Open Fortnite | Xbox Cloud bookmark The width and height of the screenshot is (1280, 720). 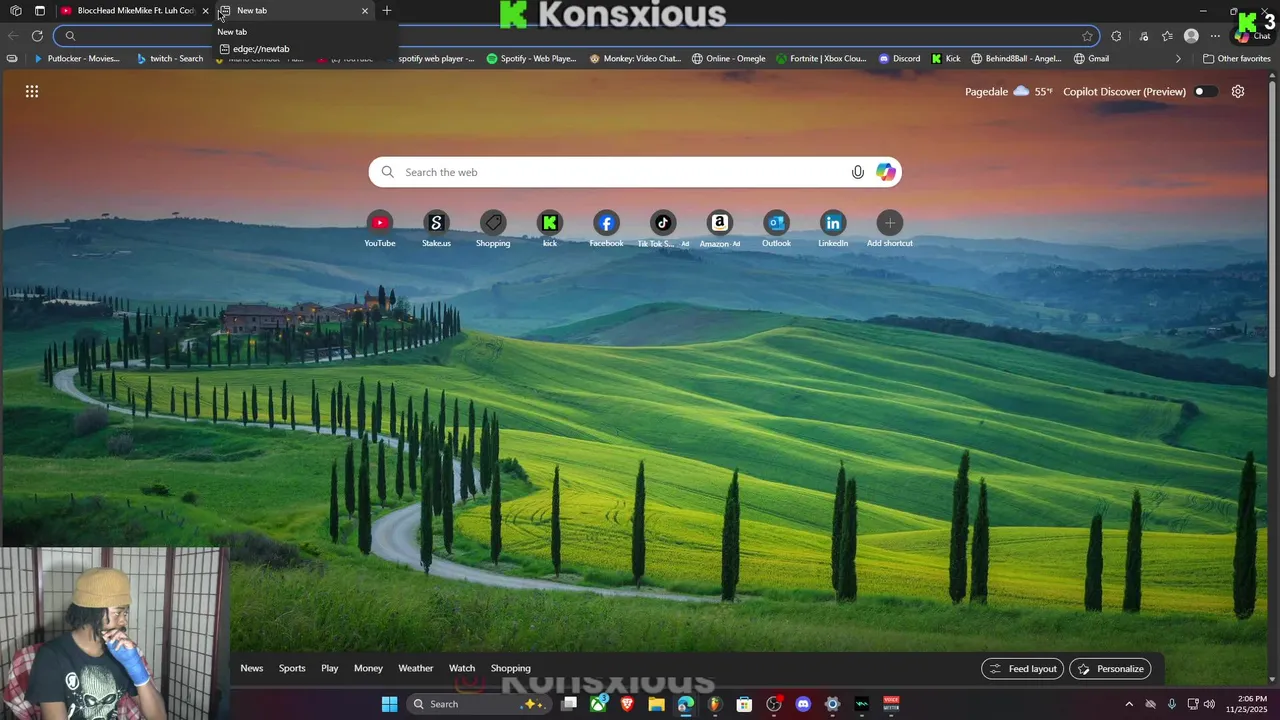click(x=821, y=59)
